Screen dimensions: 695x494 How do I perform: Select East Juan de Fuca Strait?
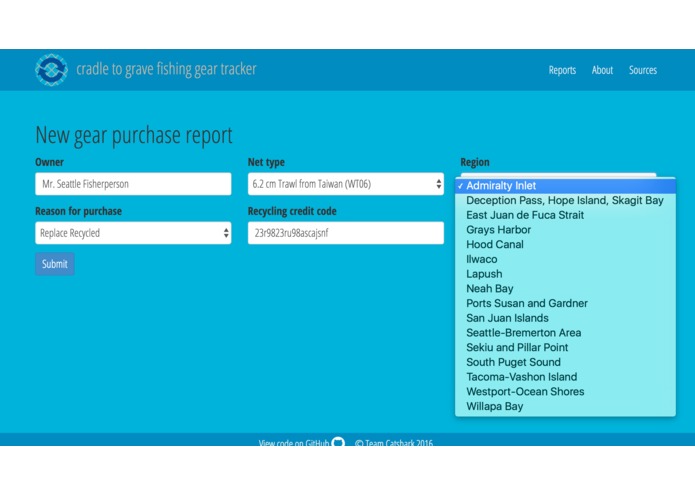click(x=566, y=215)
